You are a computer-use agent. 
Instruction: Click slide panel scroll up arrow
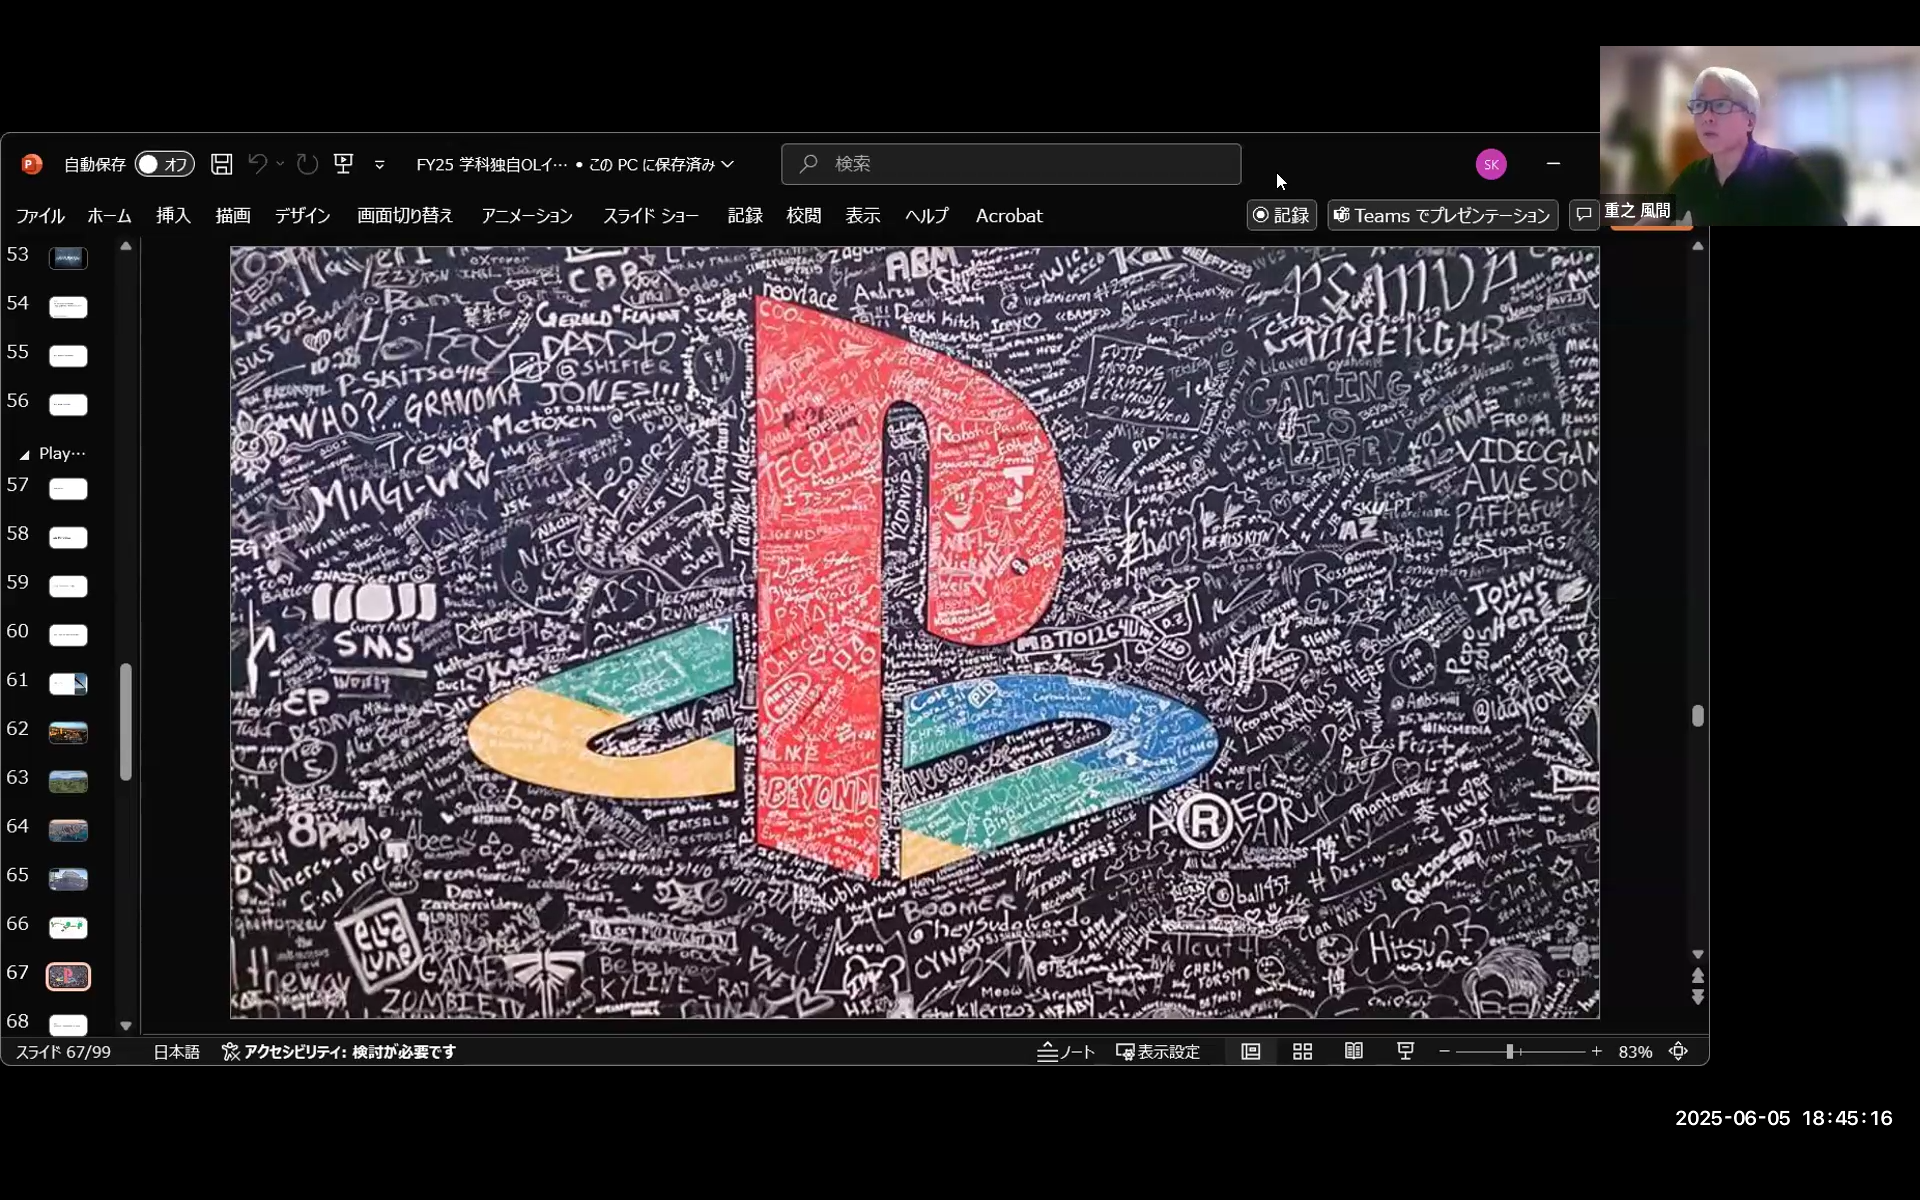coord(126,246)
